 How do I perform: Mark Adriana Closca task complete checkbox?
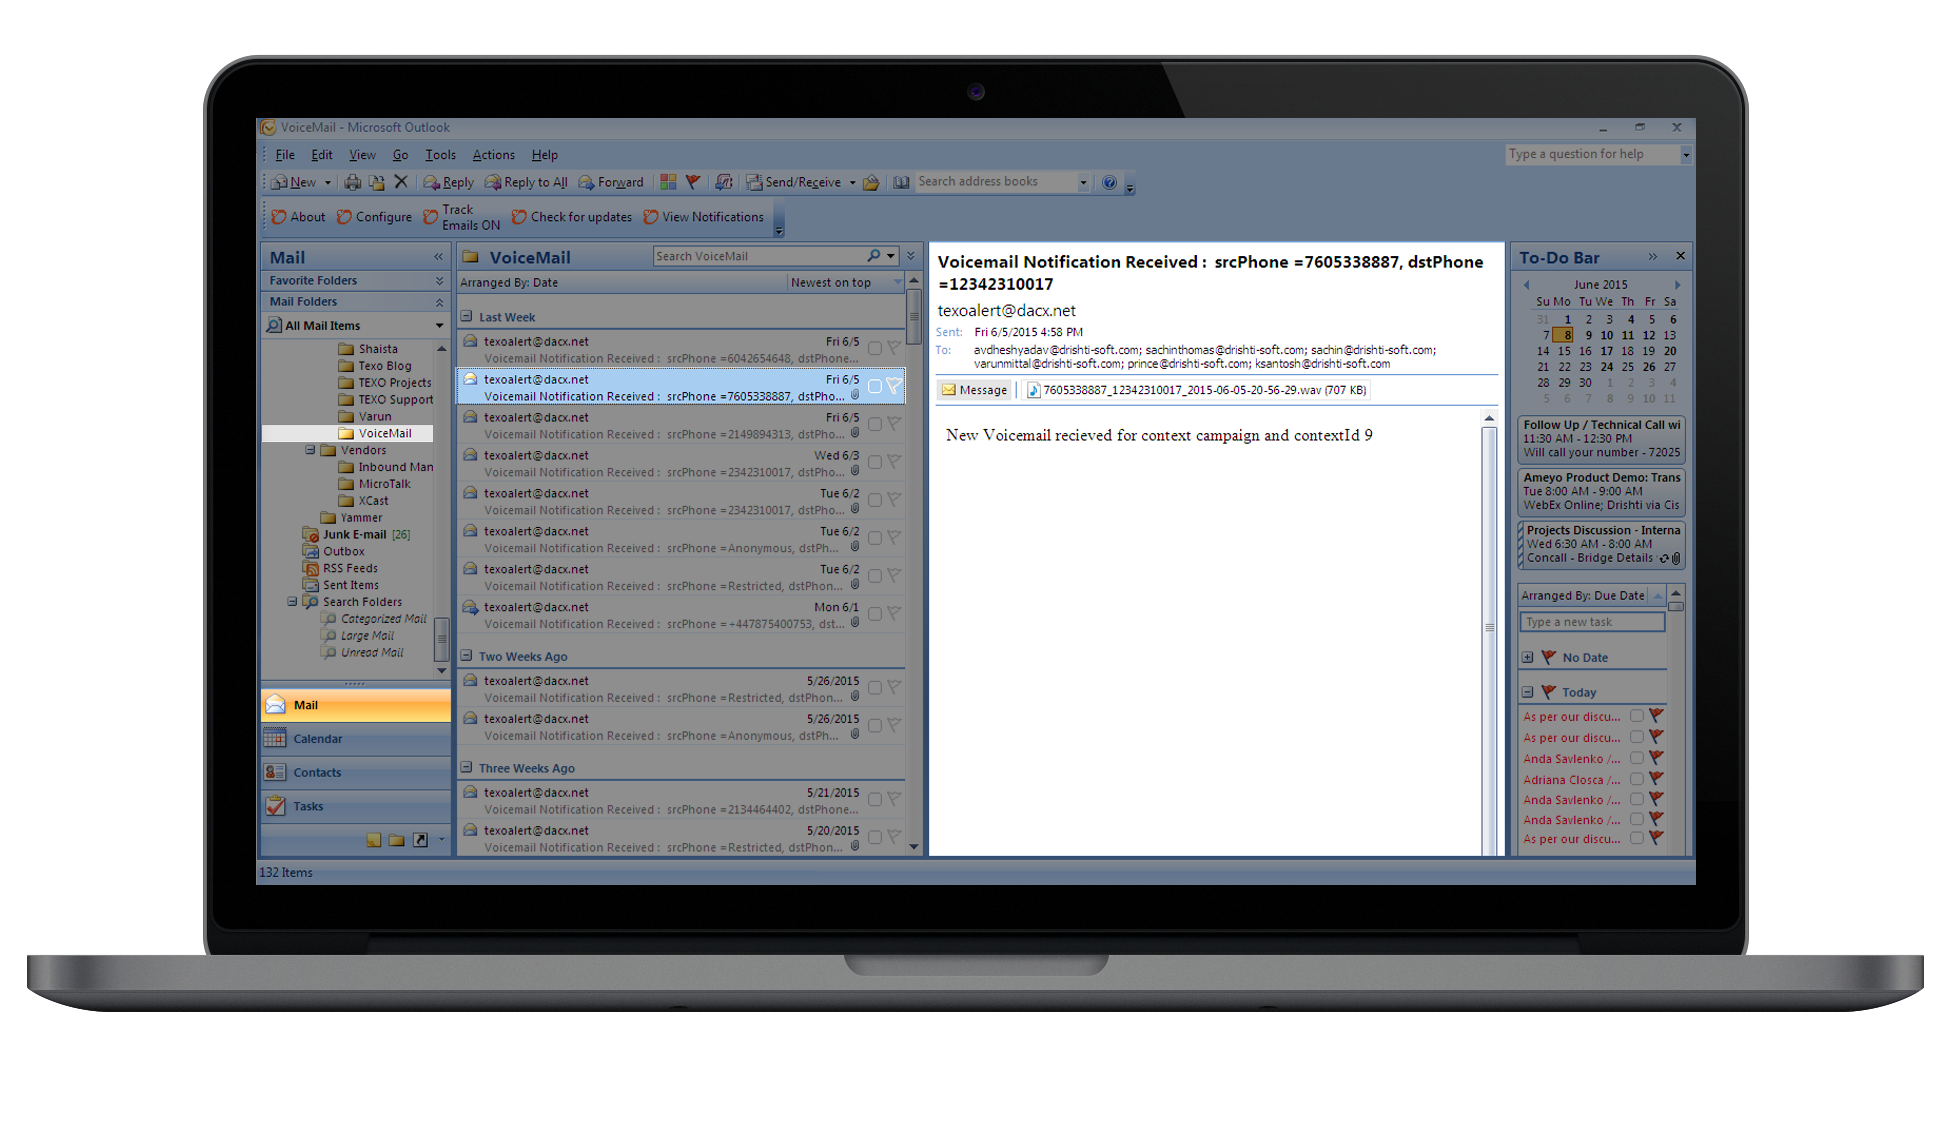click(1637, 779)
